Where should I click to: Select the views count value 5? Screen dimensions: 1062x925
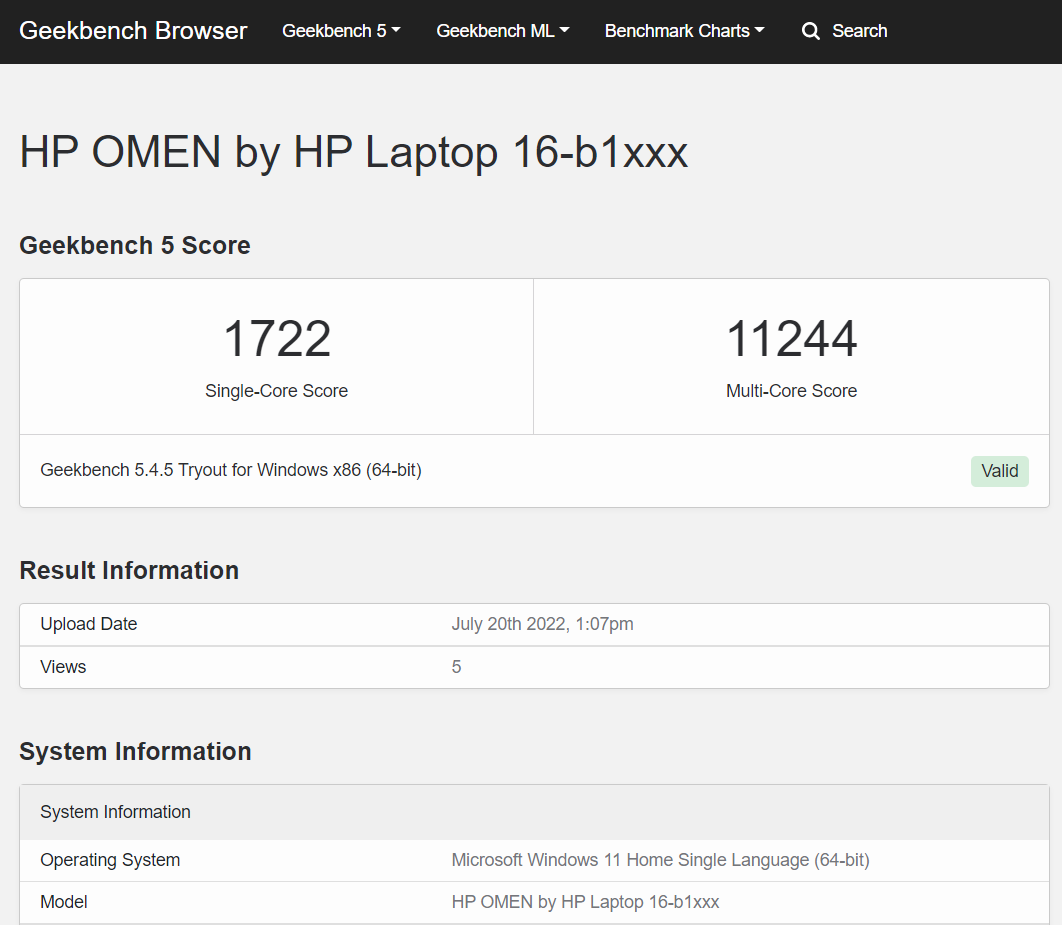click(456, 667)
